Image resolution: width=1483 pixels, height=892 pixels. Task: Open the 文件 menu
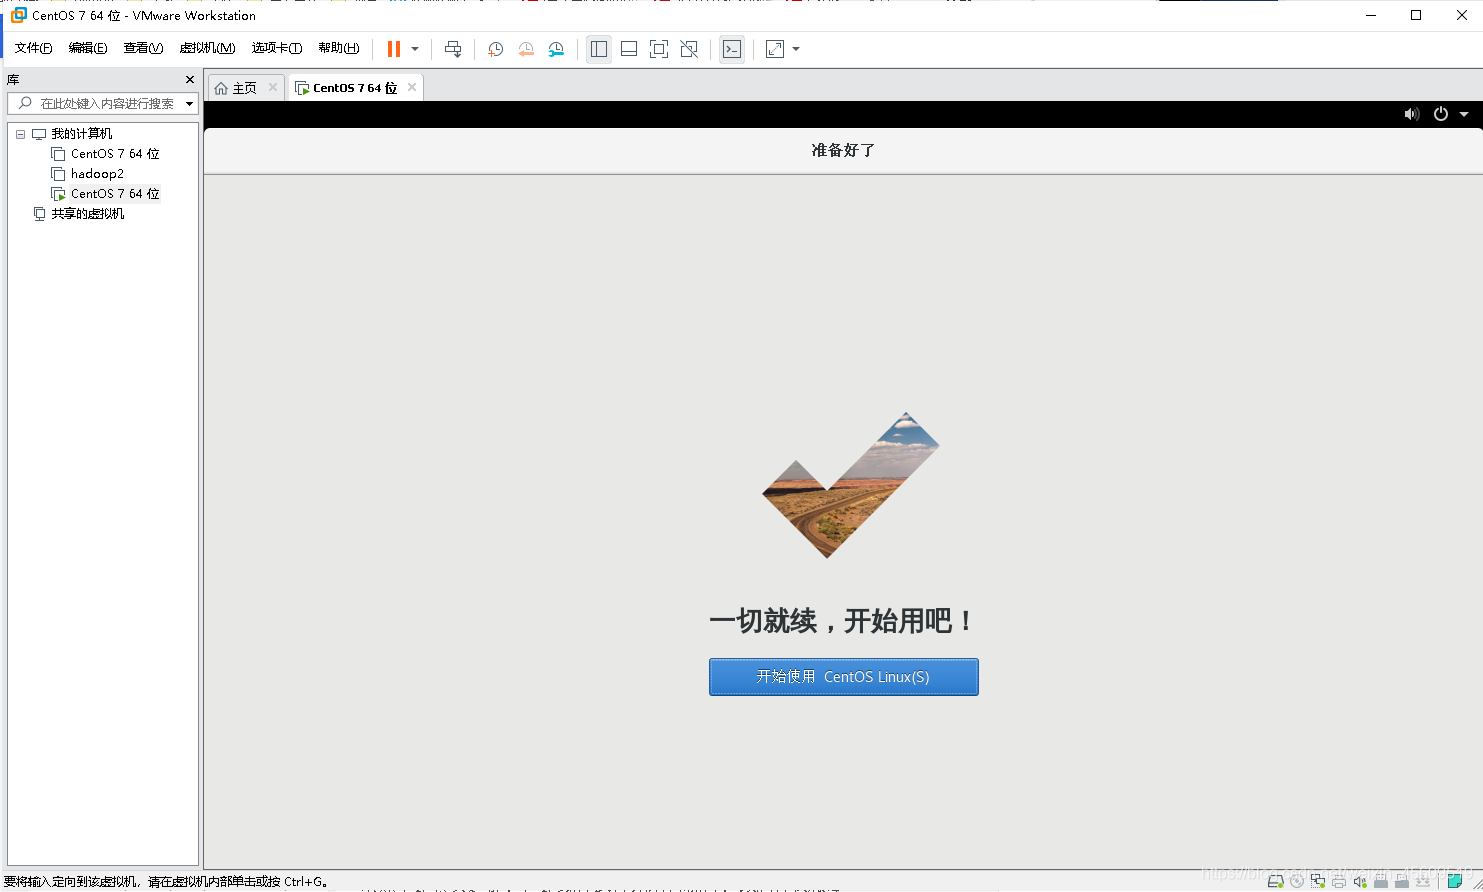click(x=33, y=48)
